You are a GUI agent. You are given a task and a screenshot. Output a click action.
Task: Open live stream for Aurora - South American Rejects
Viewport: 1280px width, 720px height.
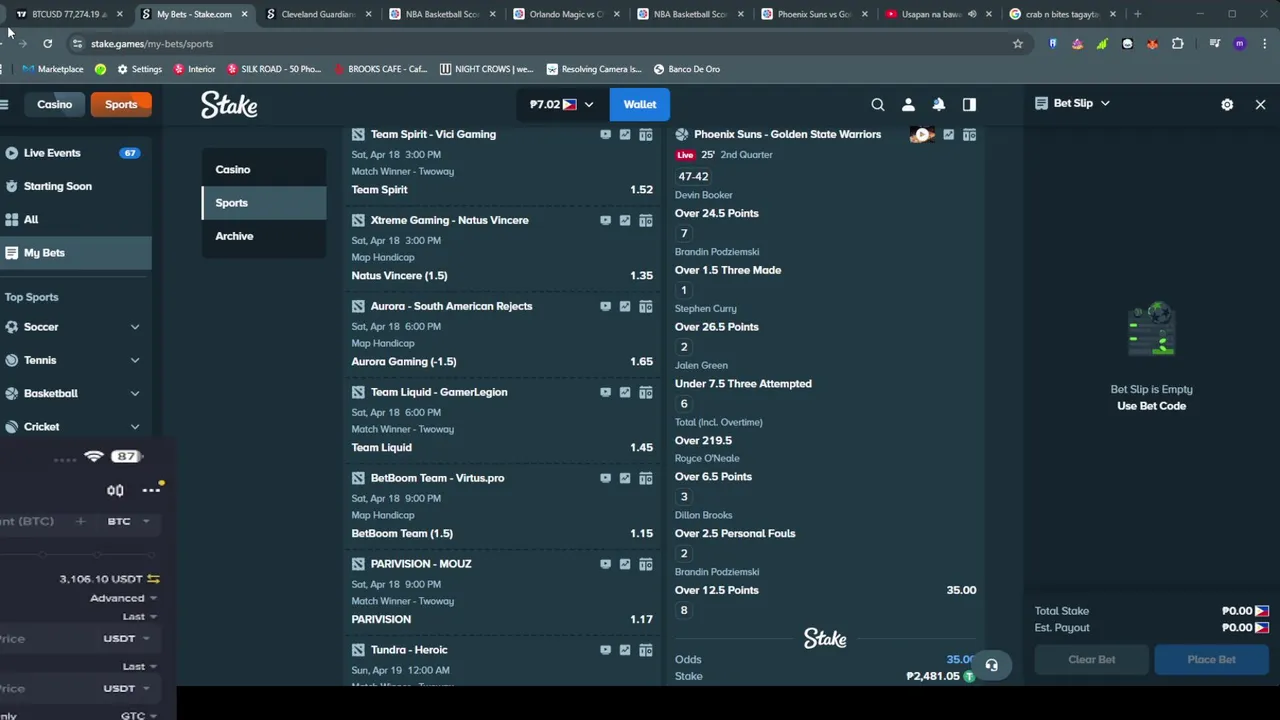[605, 306]
